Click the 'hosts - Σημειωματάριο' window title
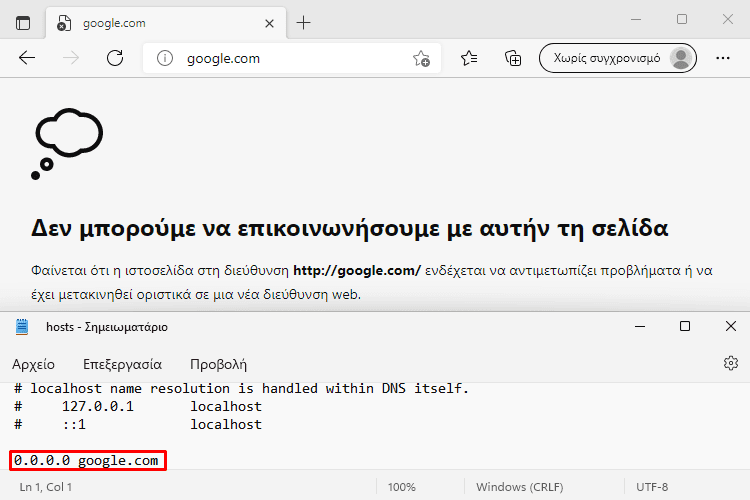Viewport: 750px width, 500px height. tap(107, 327)
